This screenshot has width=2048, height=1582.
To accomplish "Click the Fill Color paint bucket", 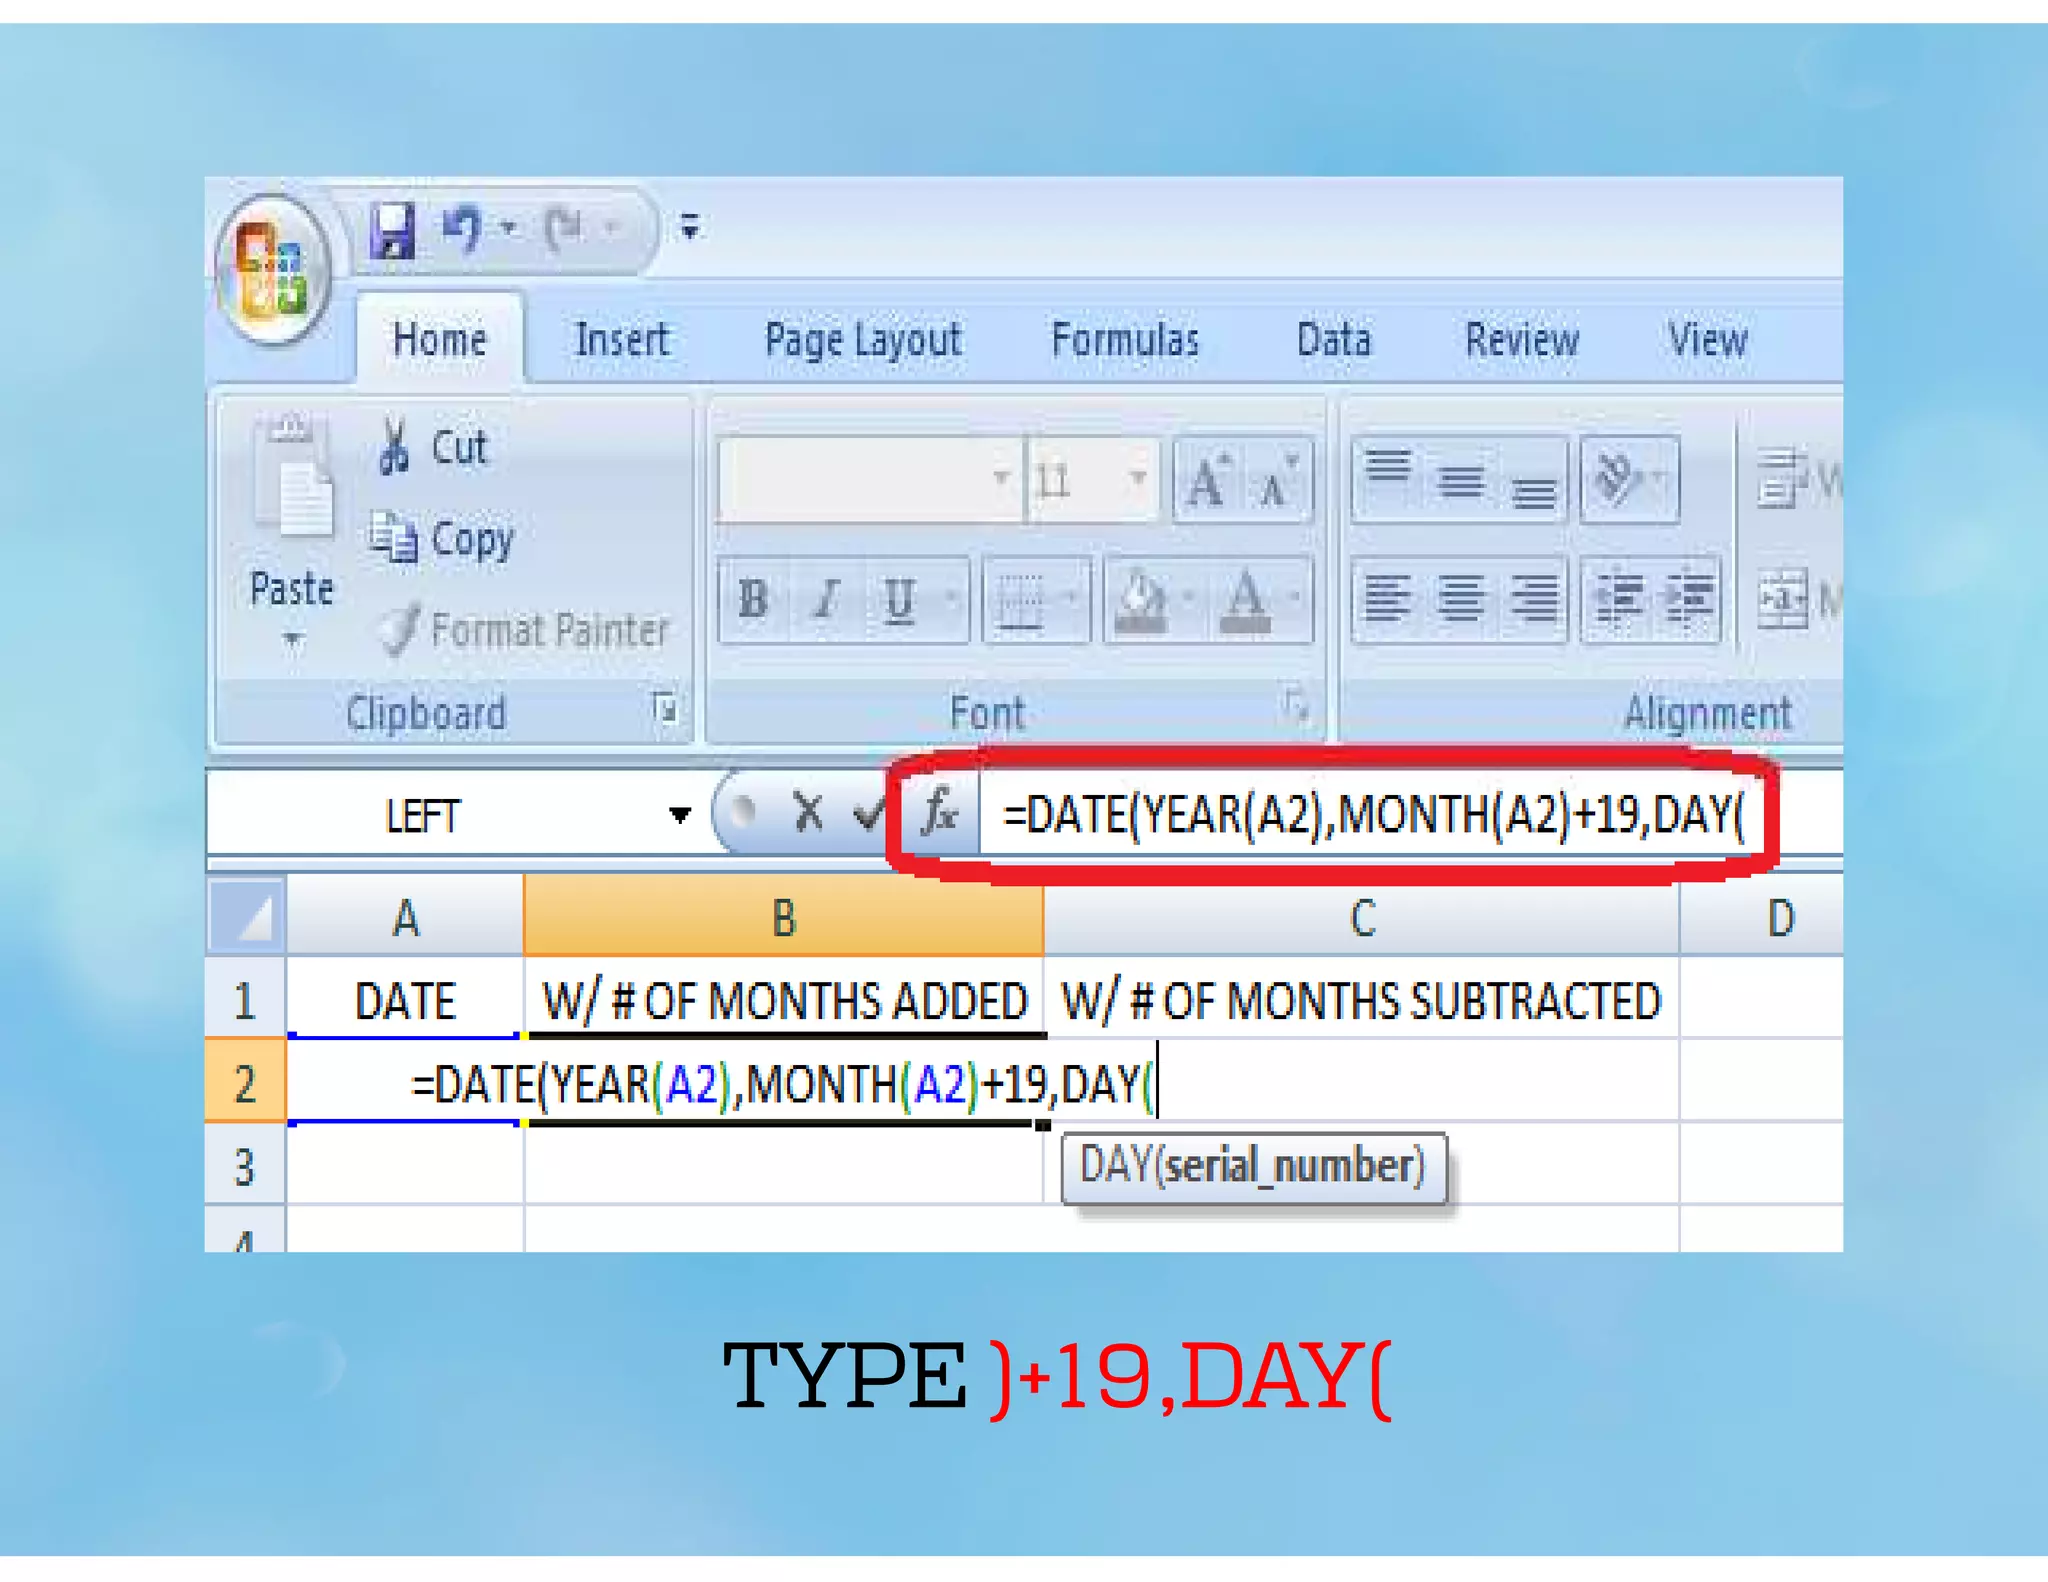I will 1141,599.
